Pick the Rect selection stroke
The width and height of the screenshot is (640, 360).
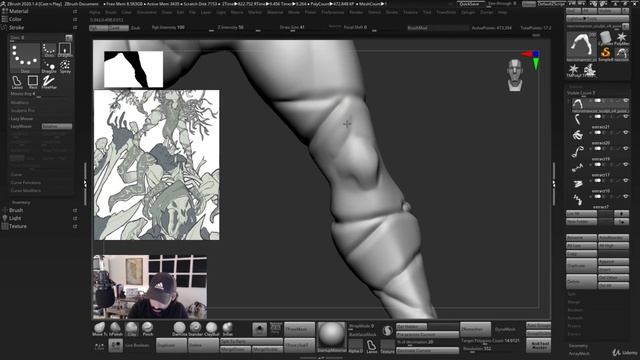[33, 82]
